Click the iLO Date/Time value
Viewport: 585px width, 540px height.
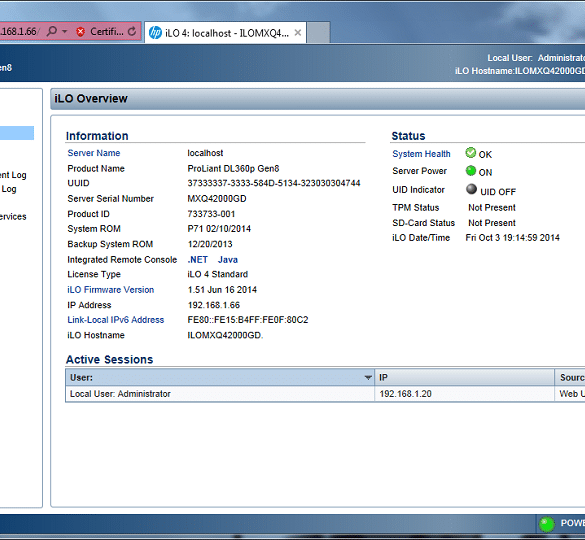(x=512, y=238)
